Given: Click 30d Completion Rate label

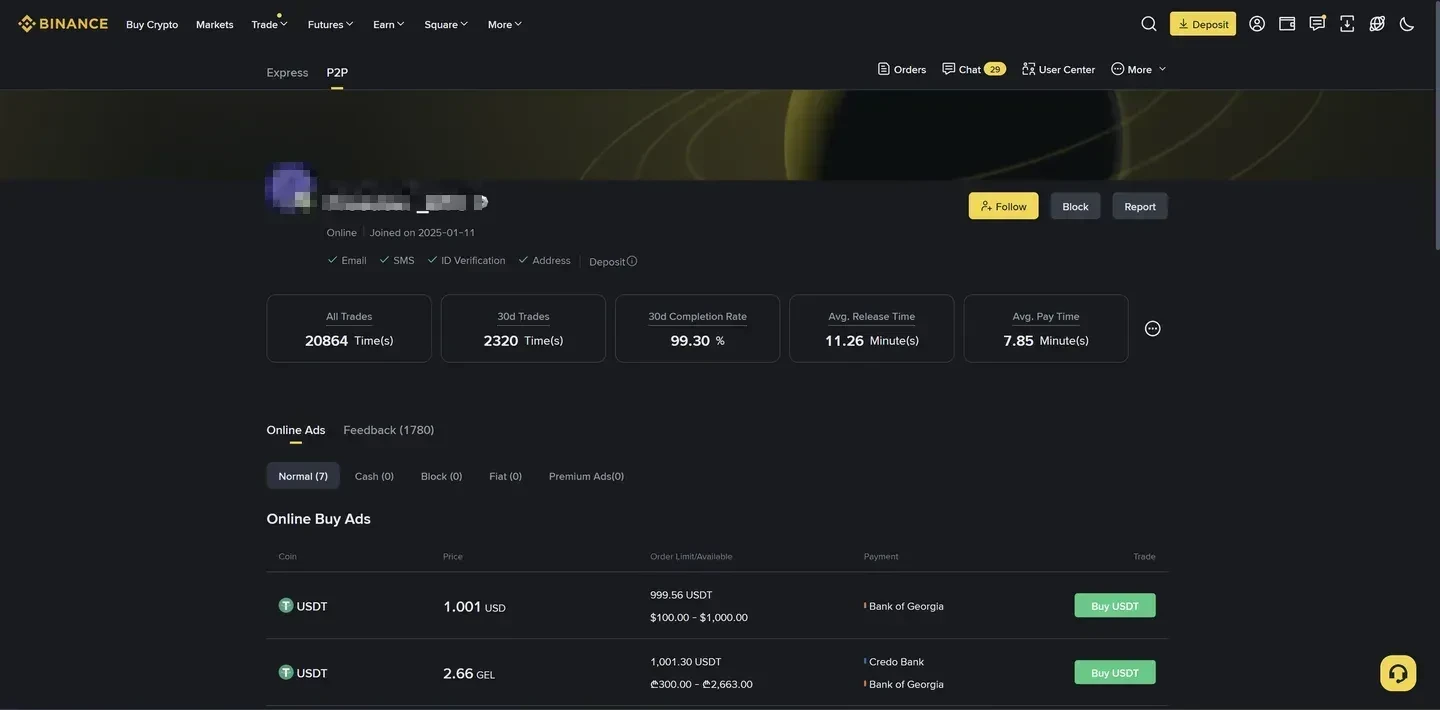Looking at the screenshot, I should (x=697, y=316).
